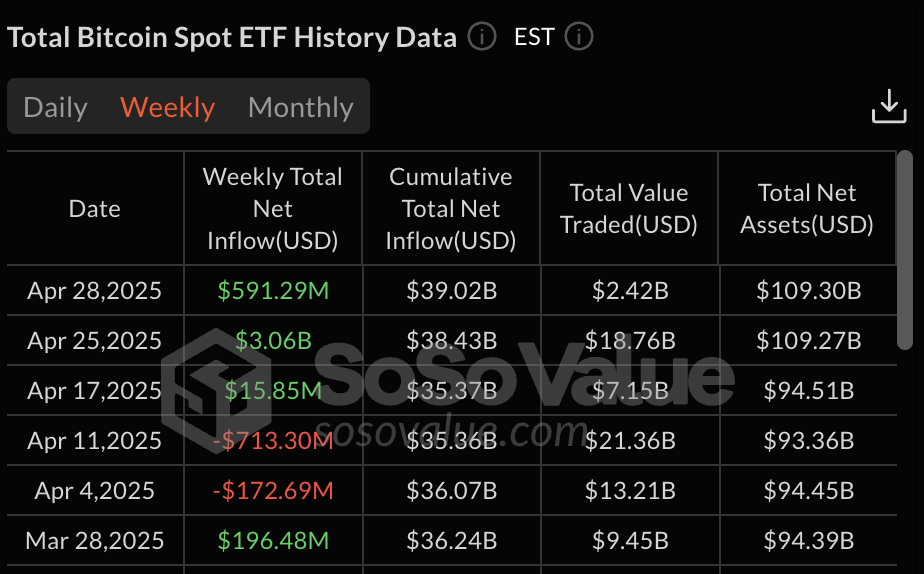Select the Apr 28,2025 date cell
The height and width of the screenshot is (574, 924).
(x=94, y=291)
